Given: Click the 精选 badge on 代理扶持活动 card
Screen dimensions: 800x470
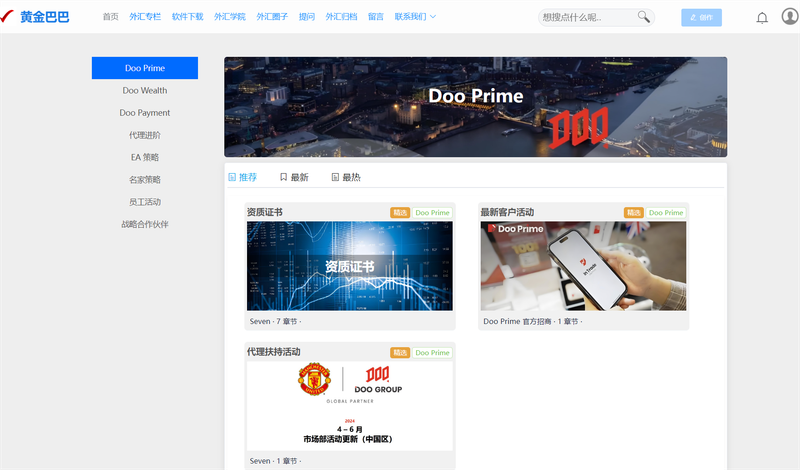Looking at the screenshot, I should tap(400, 353).
